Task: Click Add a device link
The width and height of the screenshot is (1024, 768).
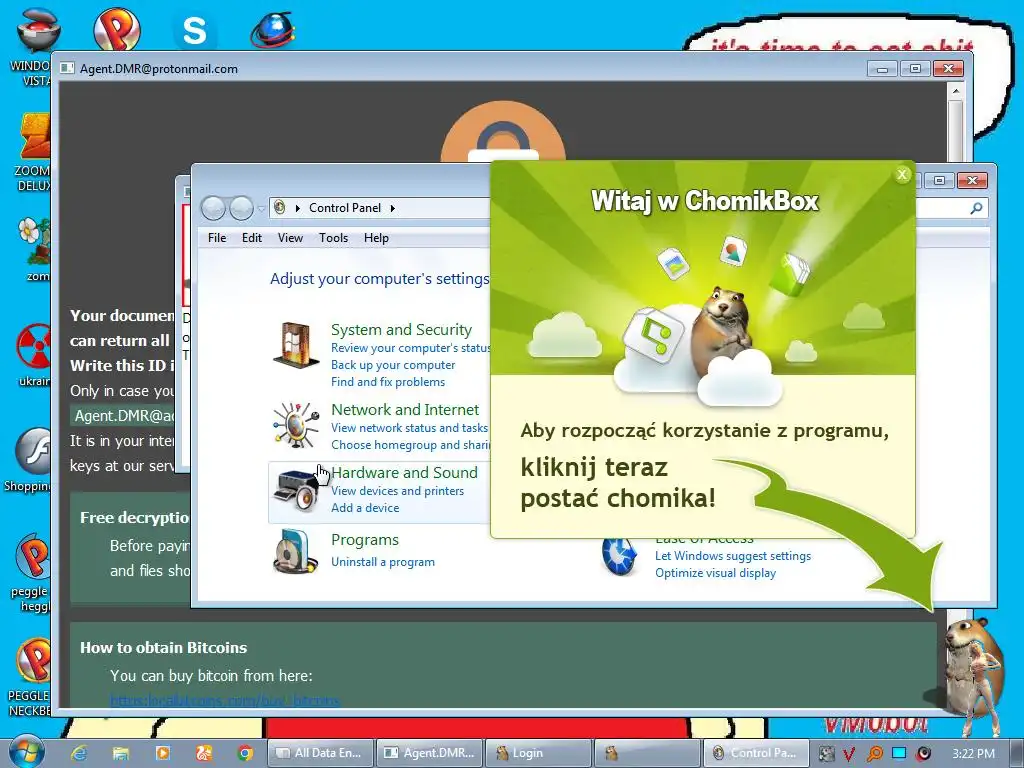Action: click(x=364, y=507)
